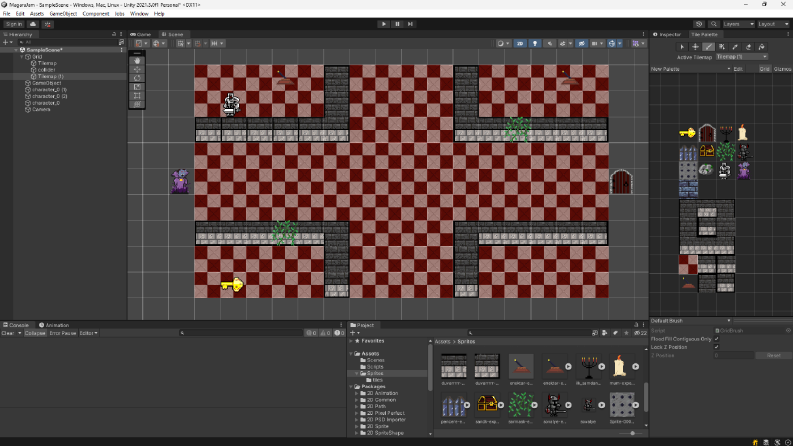Select the Hand tool in scene overlay

click(x=137, y=60)
